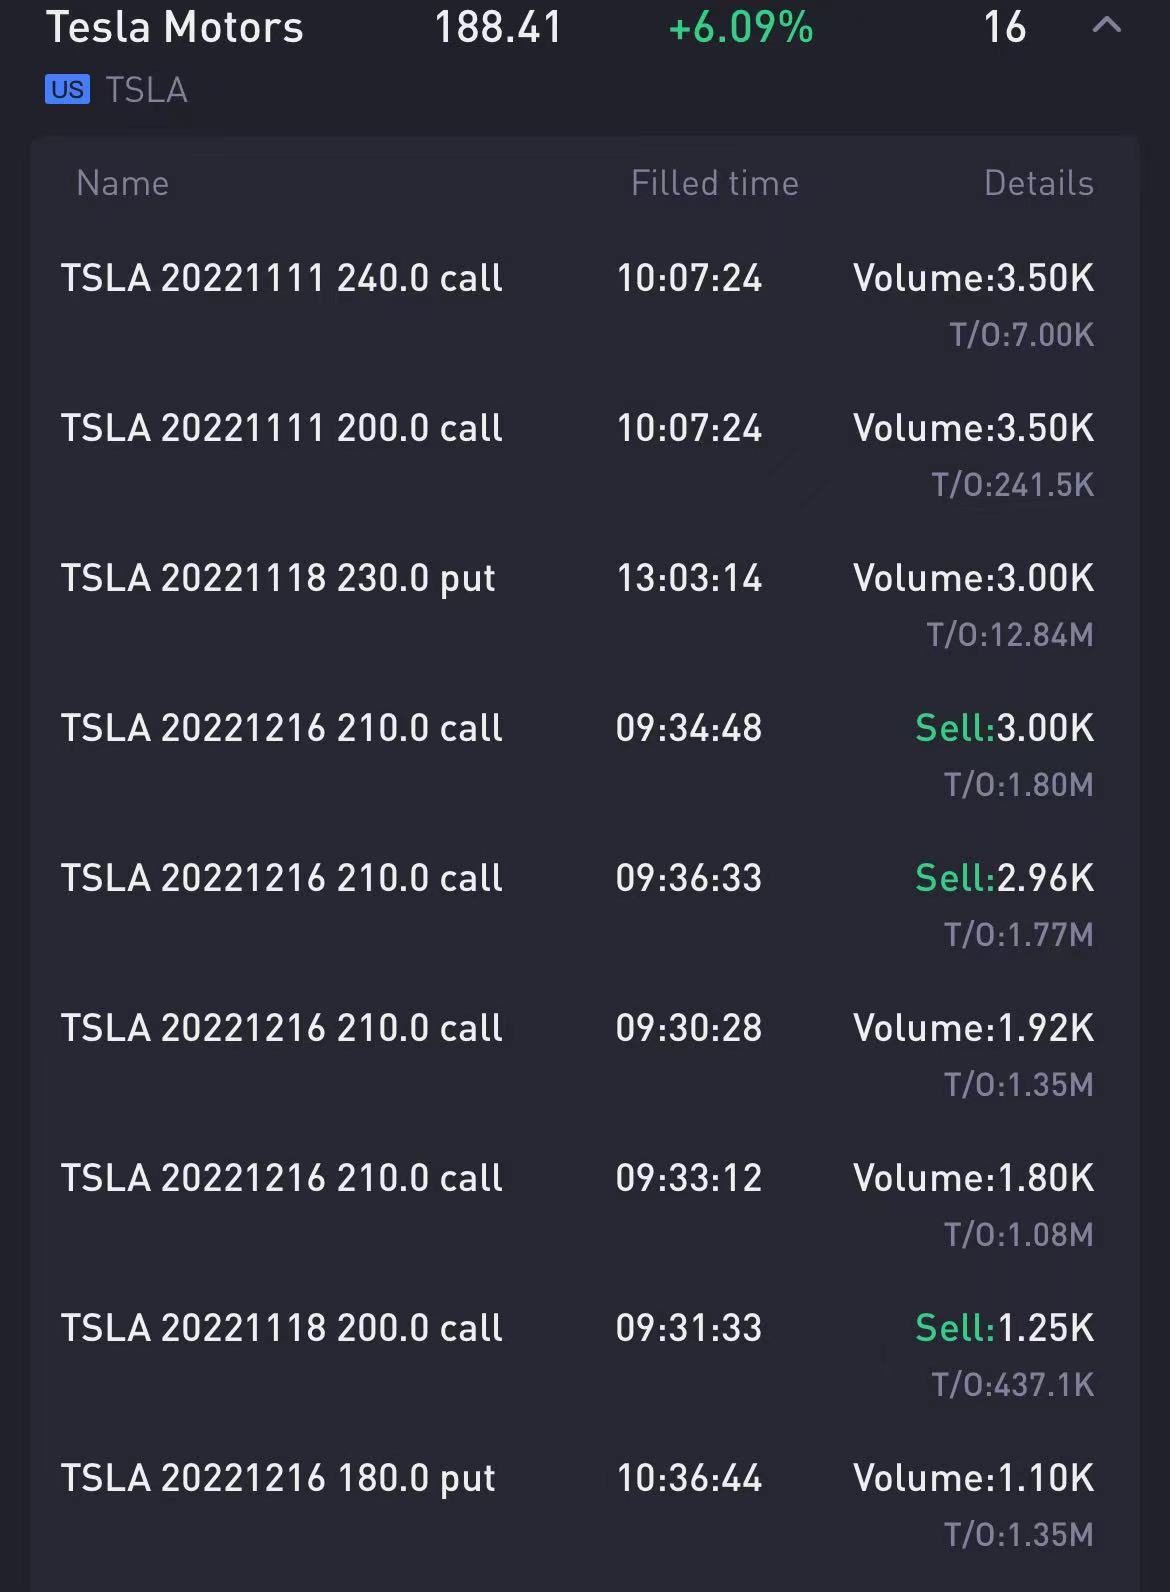1170x1592 pixels.
Task: Tap the Sell:3.00K detail value
Action: 1004,728
